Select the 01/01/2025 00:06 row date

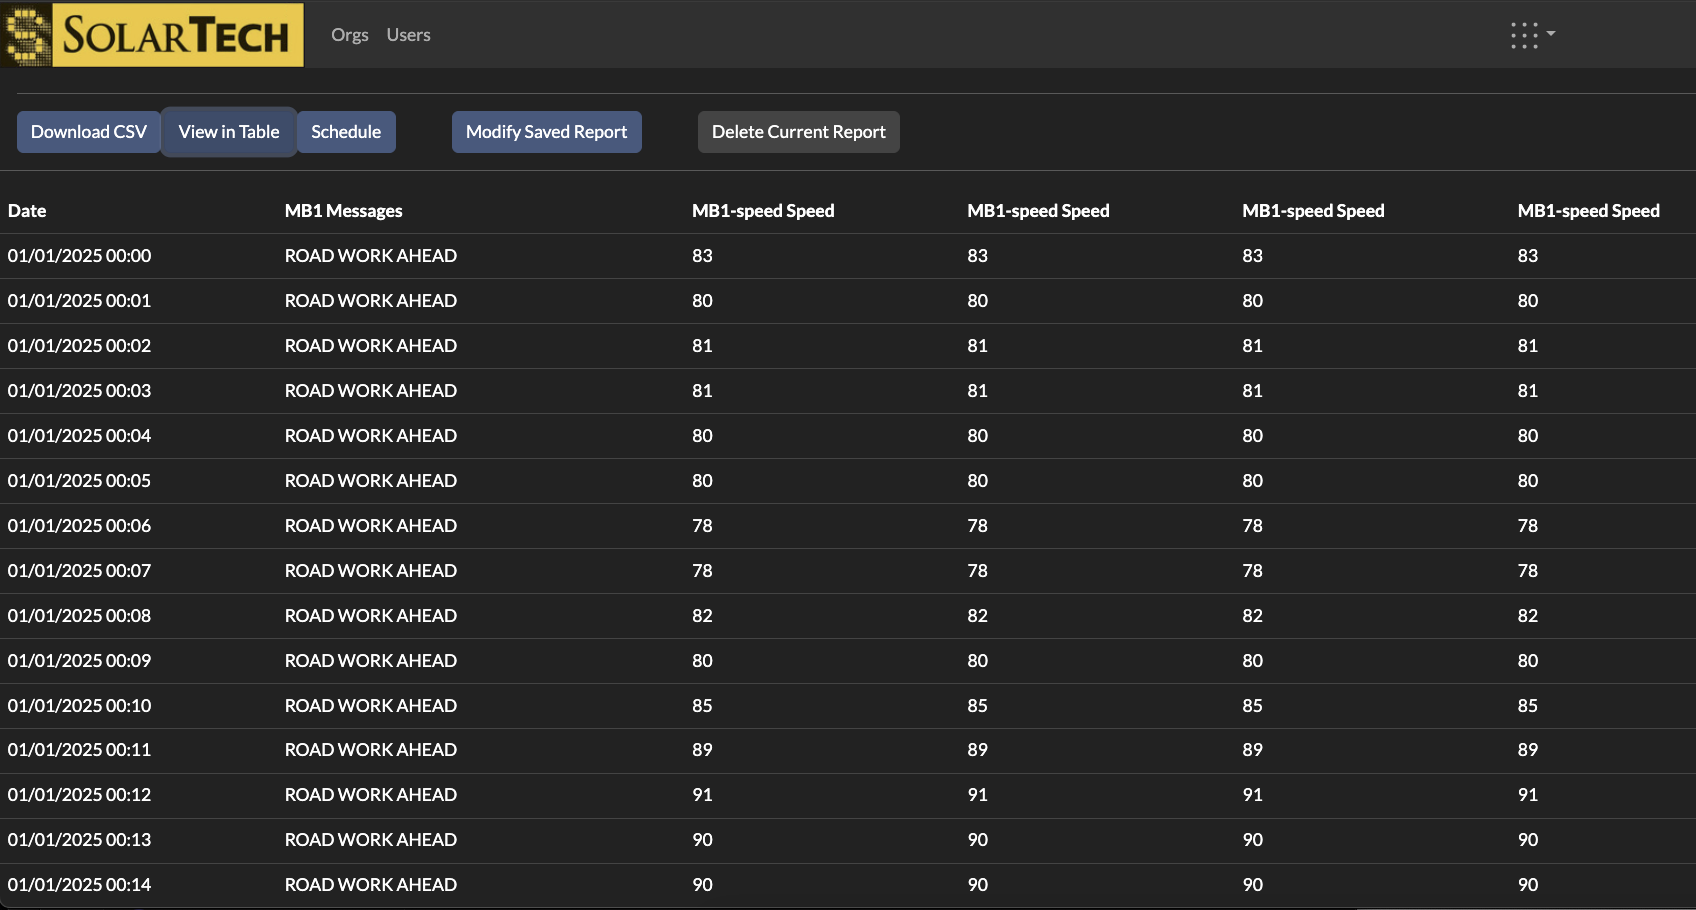click(x=80, y=526)
